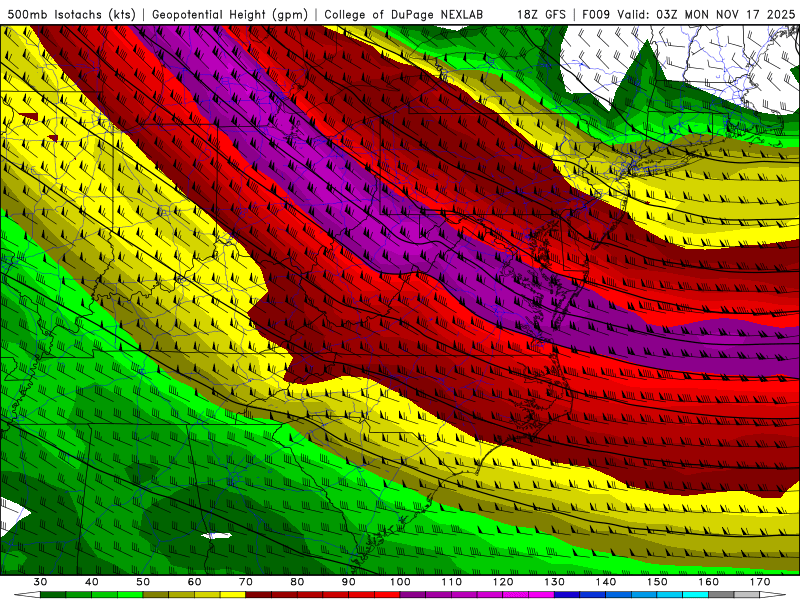
Task: Click the legend value 130
Action: click(555, 582)
